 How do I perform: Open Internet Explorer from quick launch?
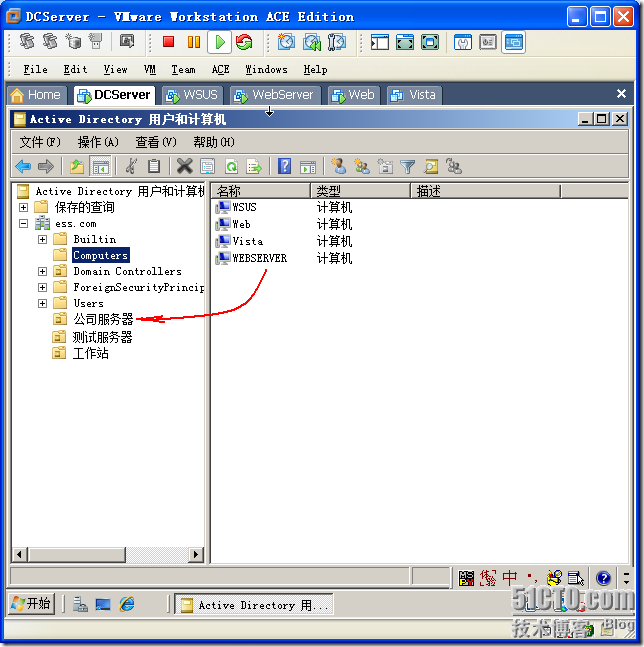coord(127,604)
